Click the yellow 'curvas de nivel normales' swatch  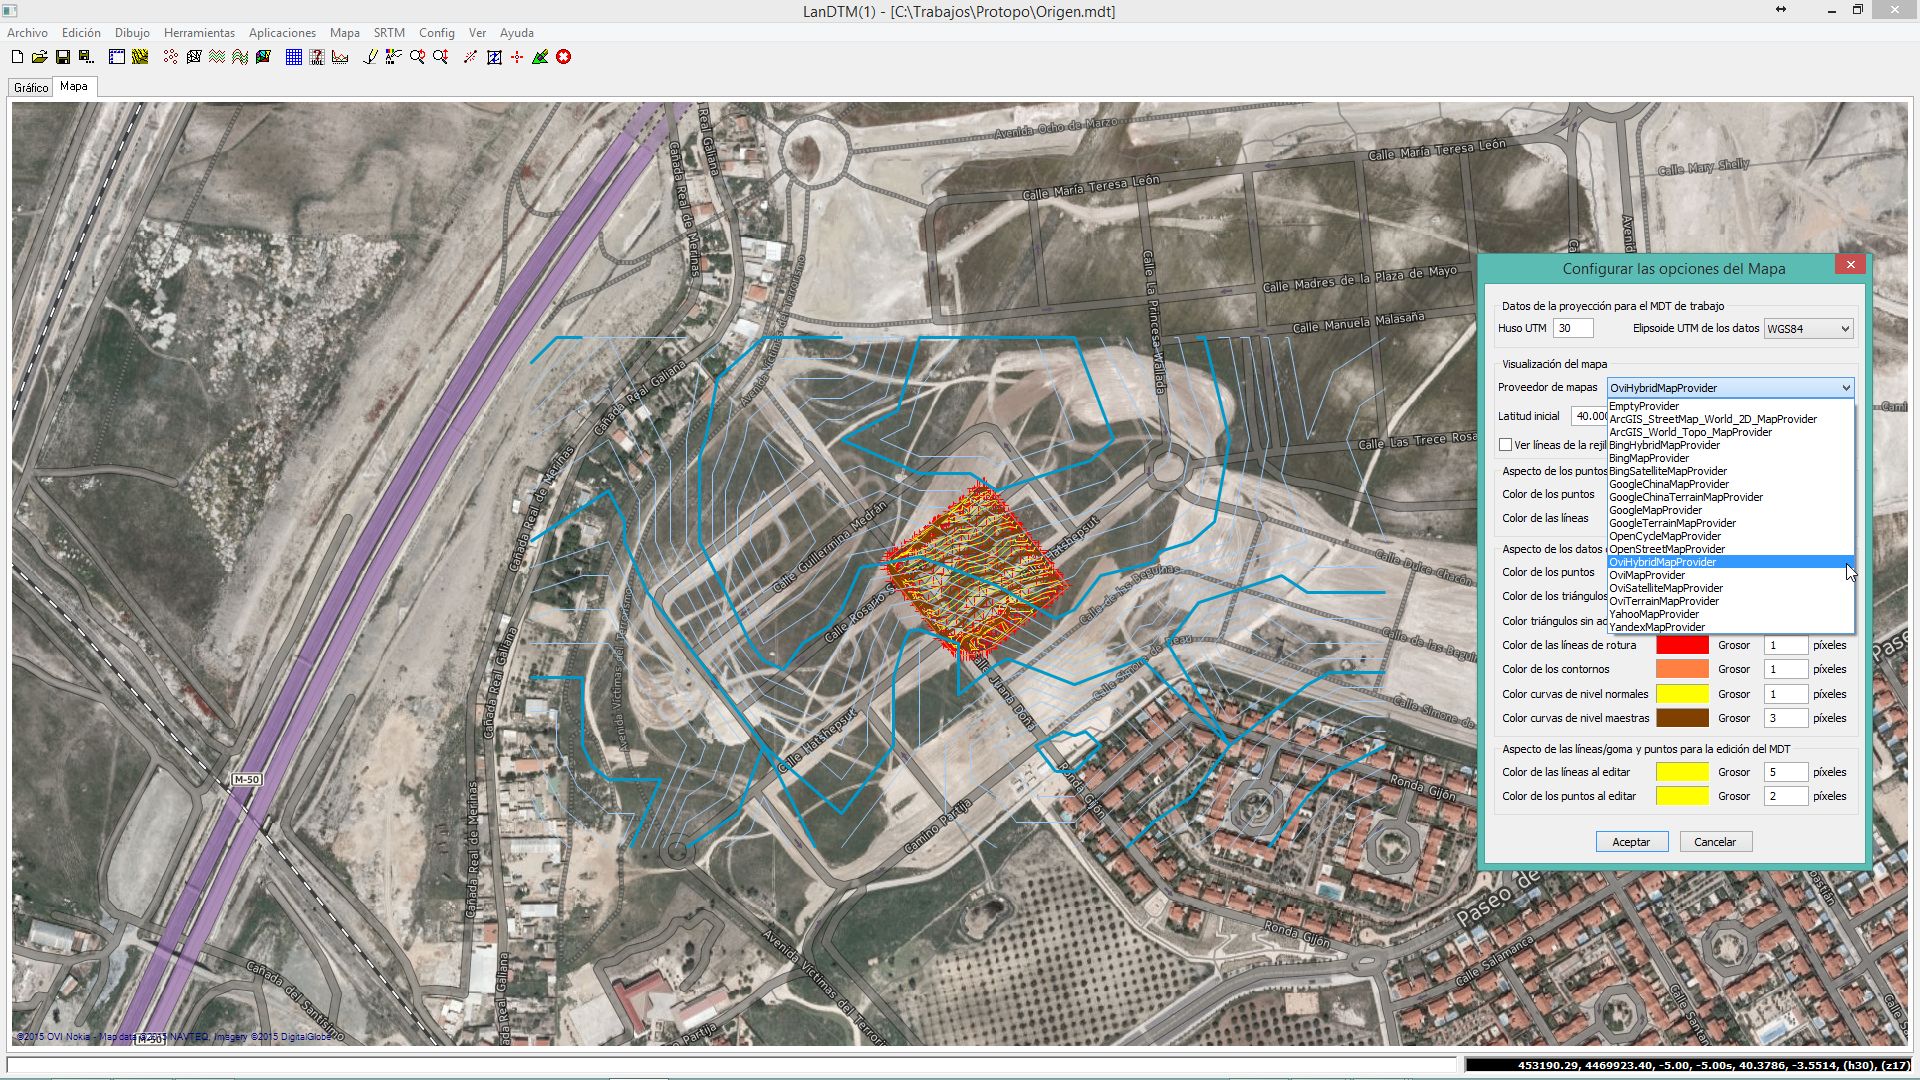click(x=1682, y=694)
